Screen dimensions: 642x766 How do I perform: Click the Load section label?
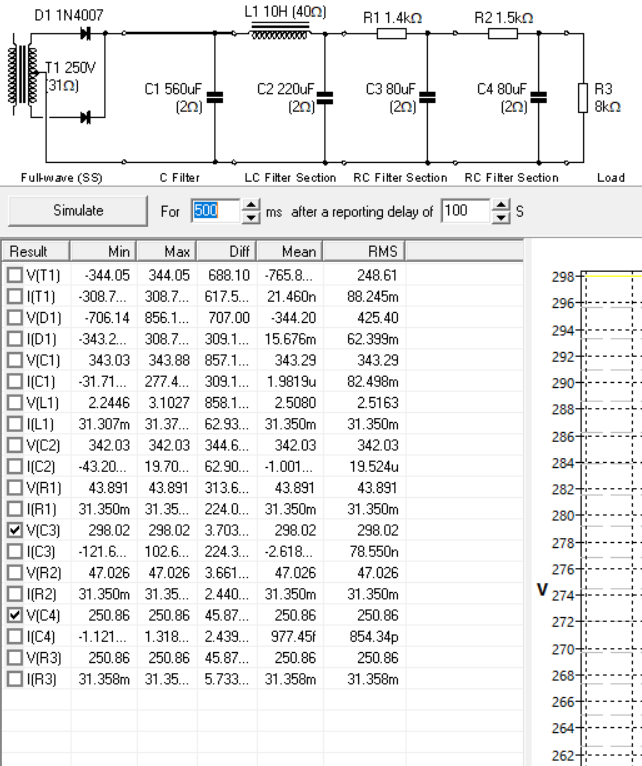[x=611, y=178]
